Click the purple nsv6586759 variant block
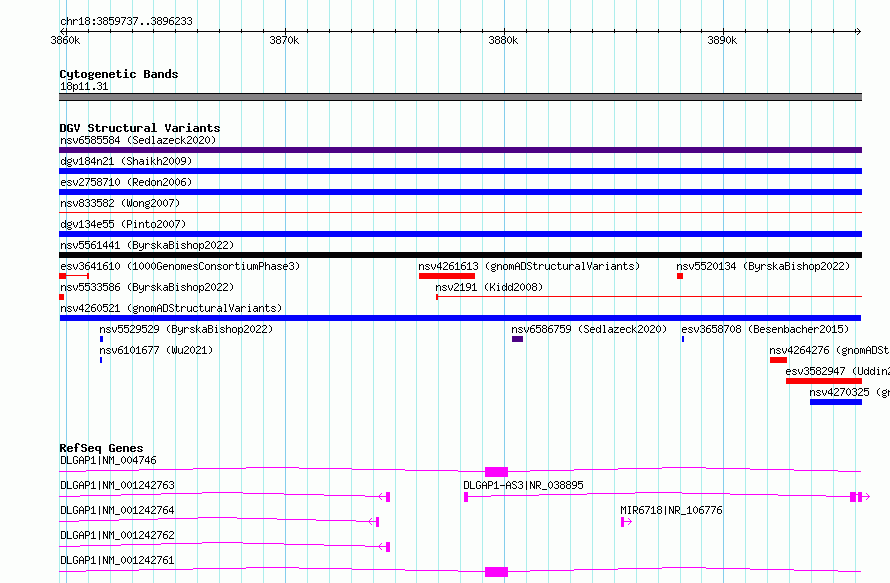The height and width of the screenshot is (583, 890). [x=517, y=339]
